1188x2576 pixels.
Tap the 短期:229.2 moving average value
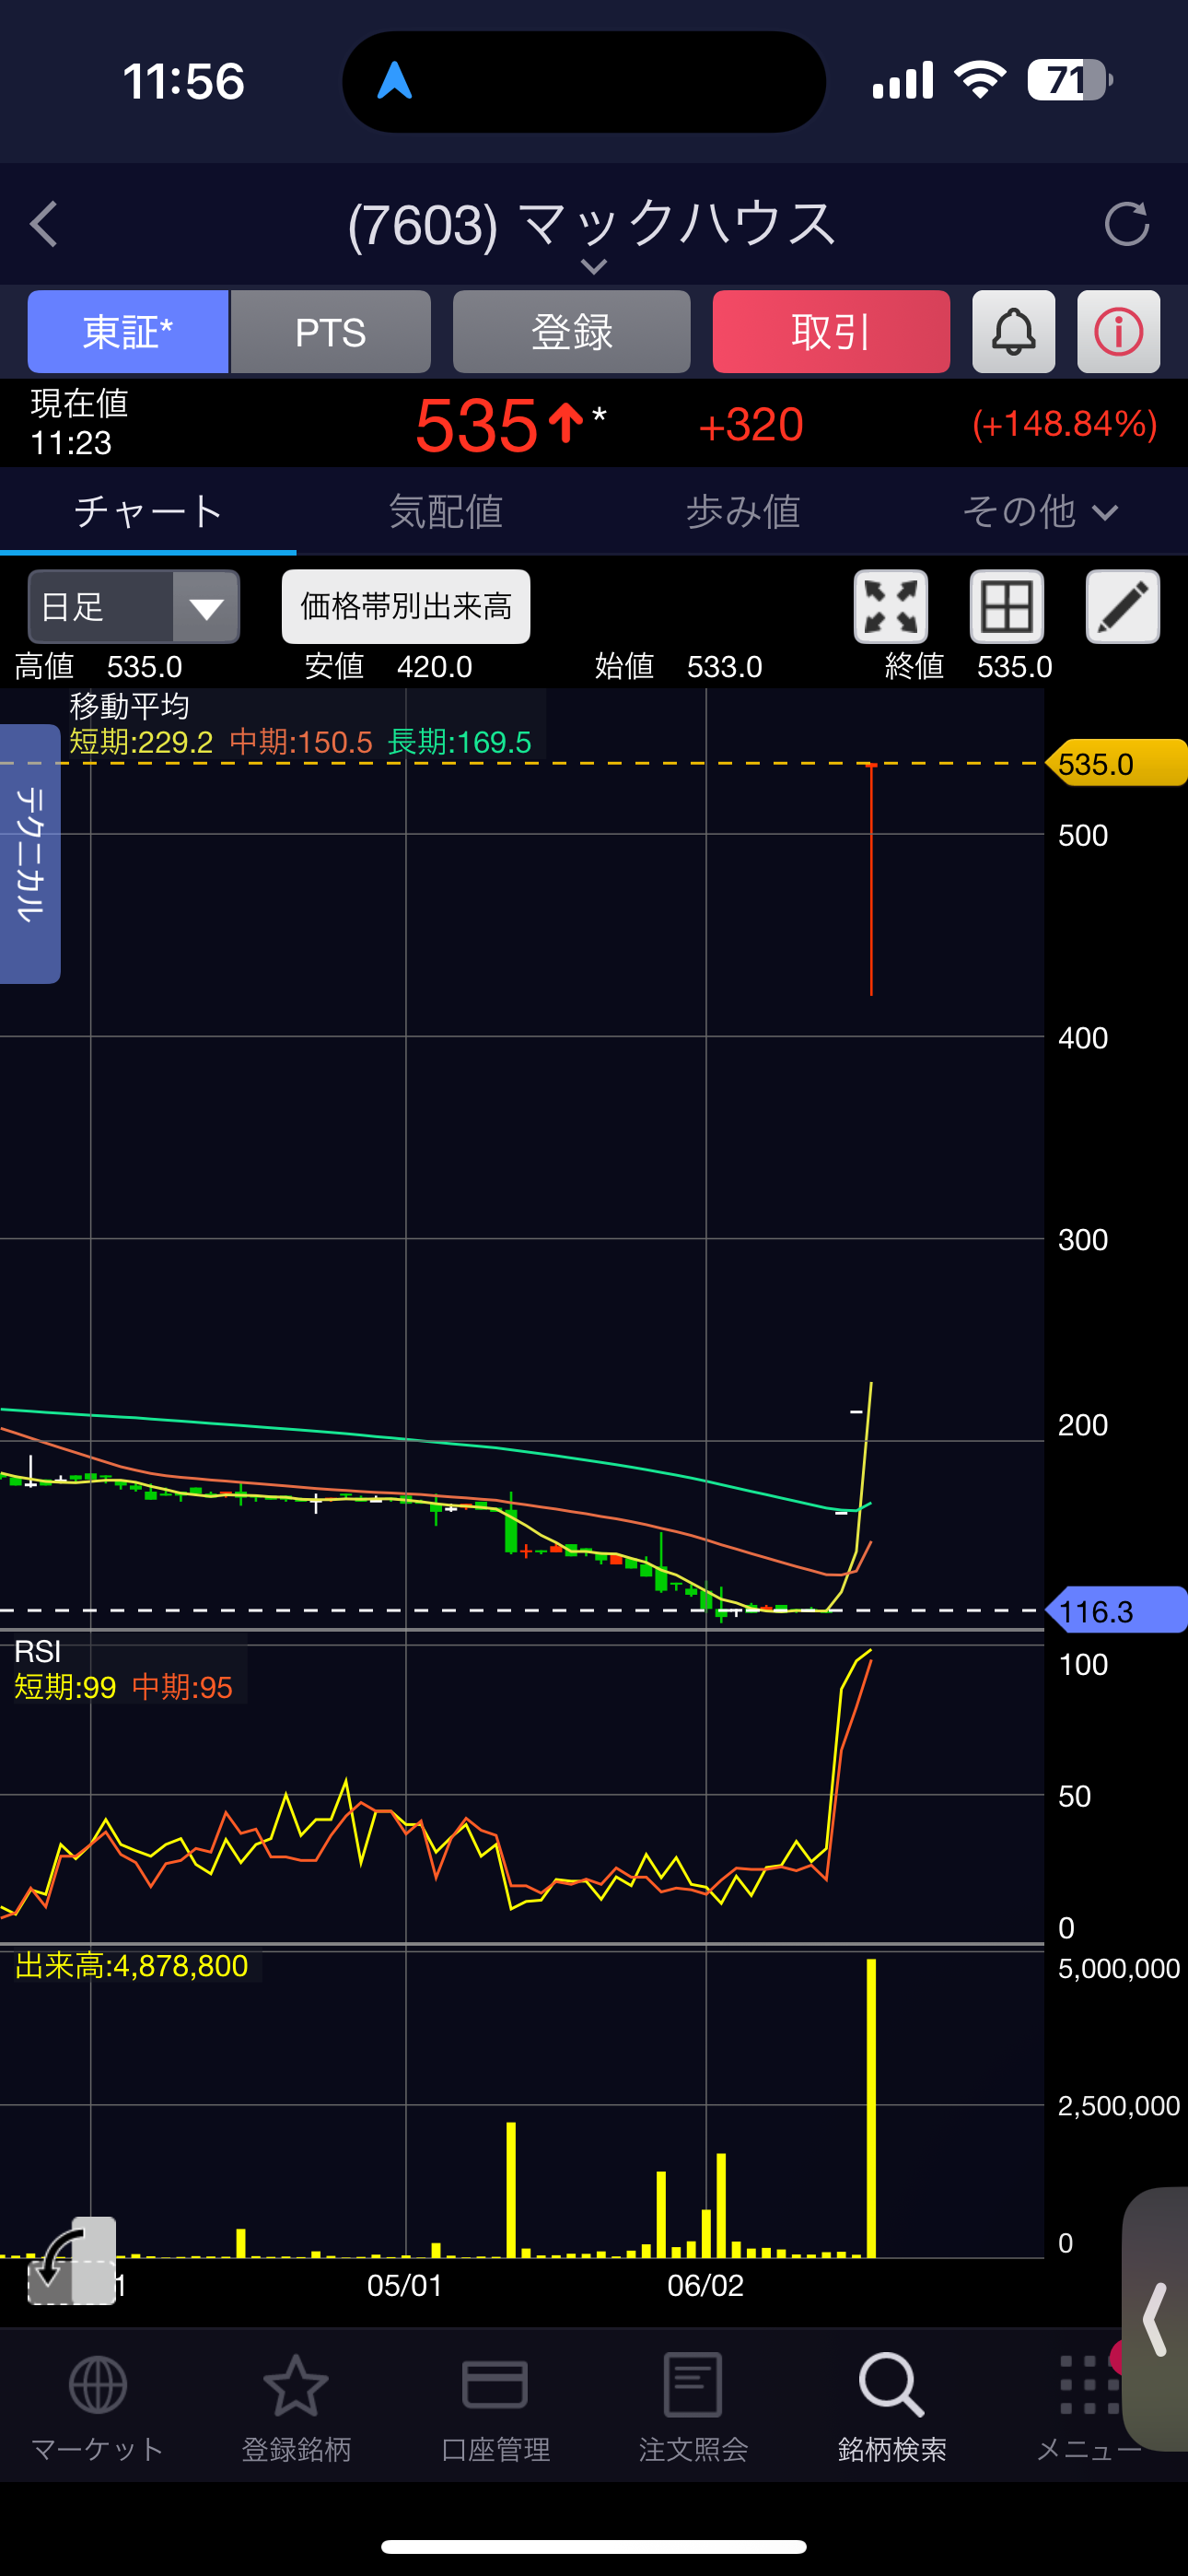(x=141, y=742)
